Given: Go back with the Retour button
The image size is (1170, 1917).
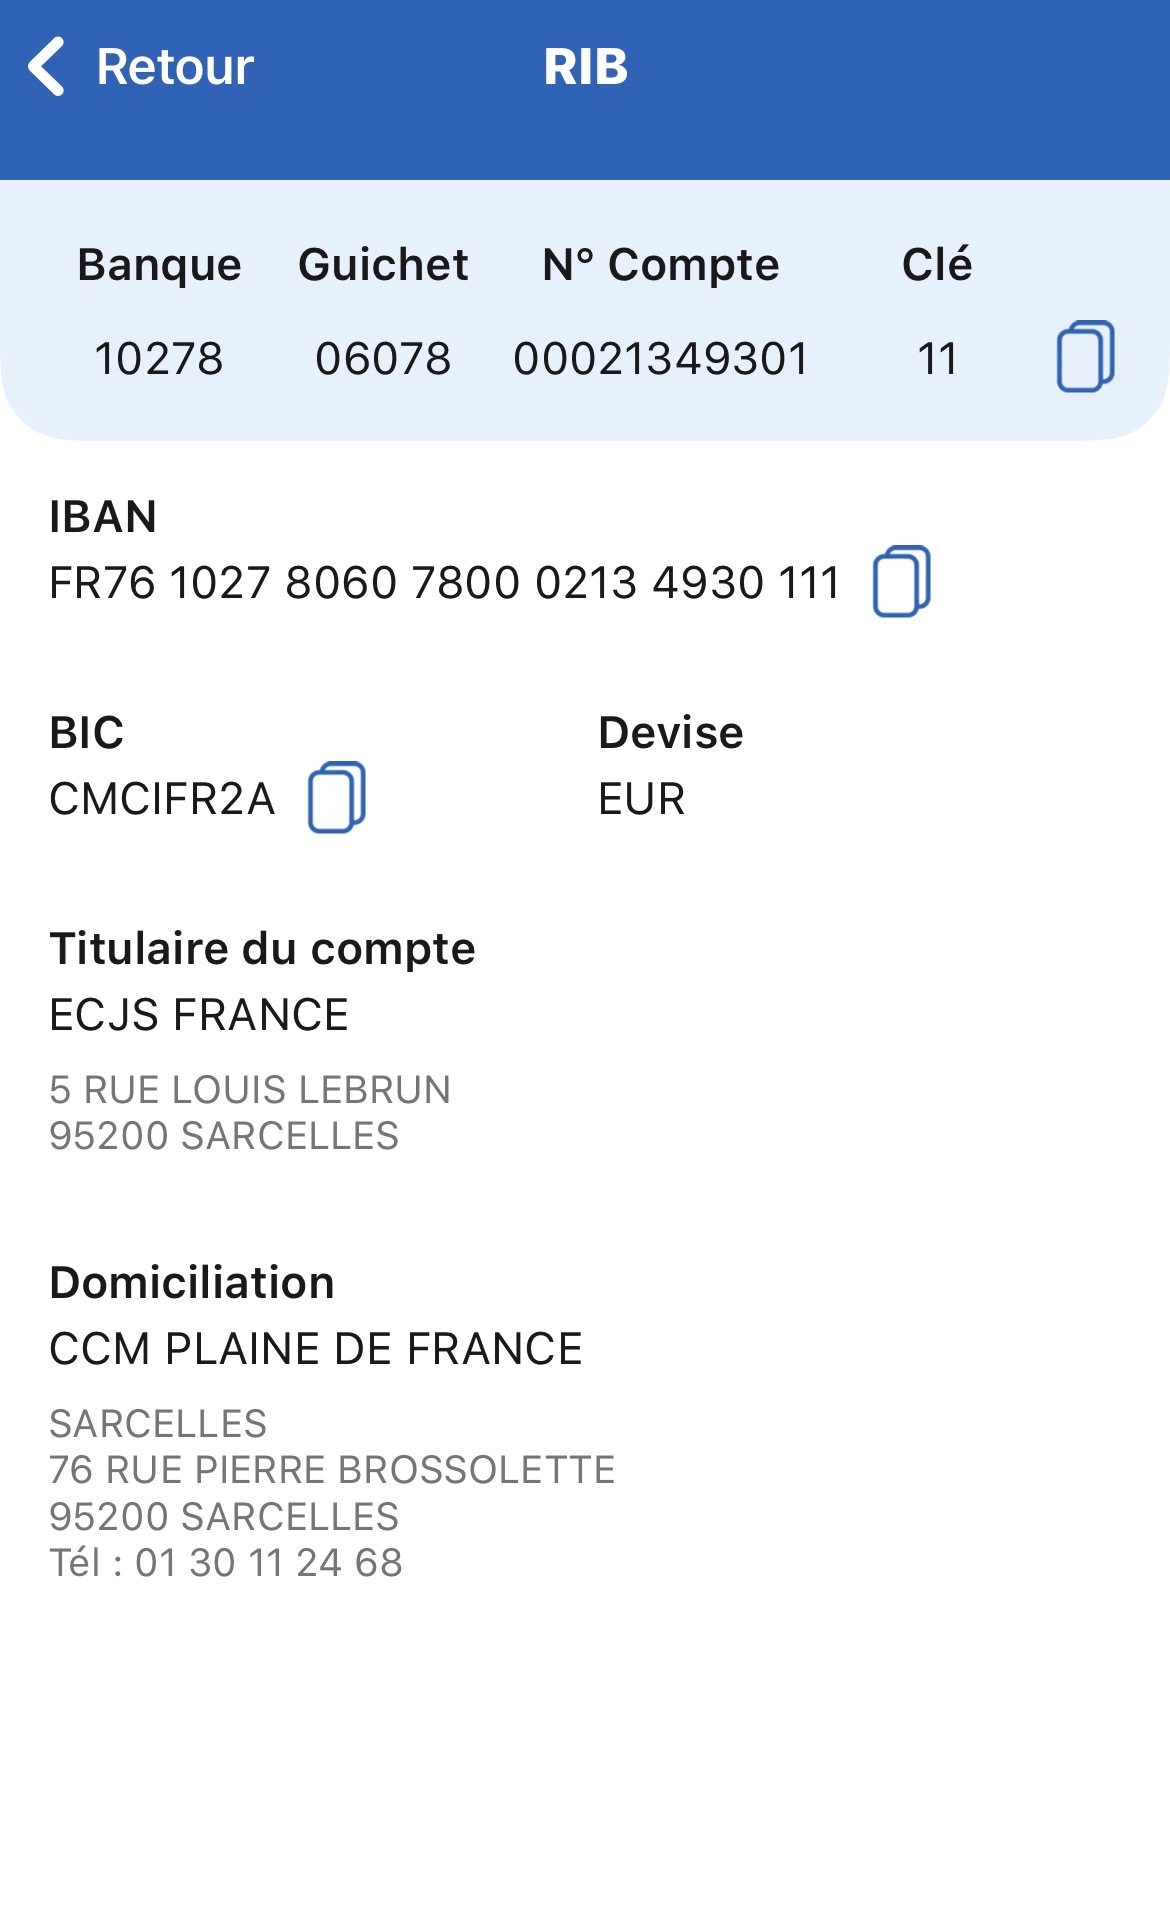Looking at the screenshot, I should [x=141, y=67].
